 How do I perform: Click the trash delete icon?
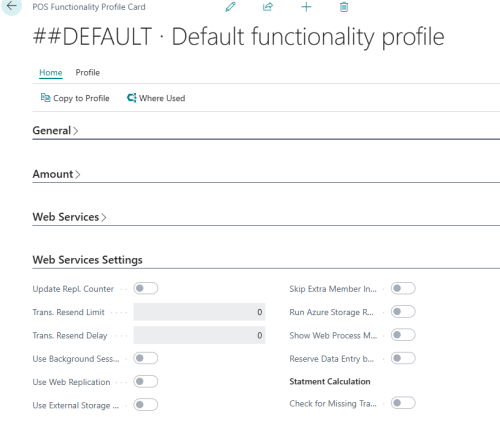[x=344, y=7]
